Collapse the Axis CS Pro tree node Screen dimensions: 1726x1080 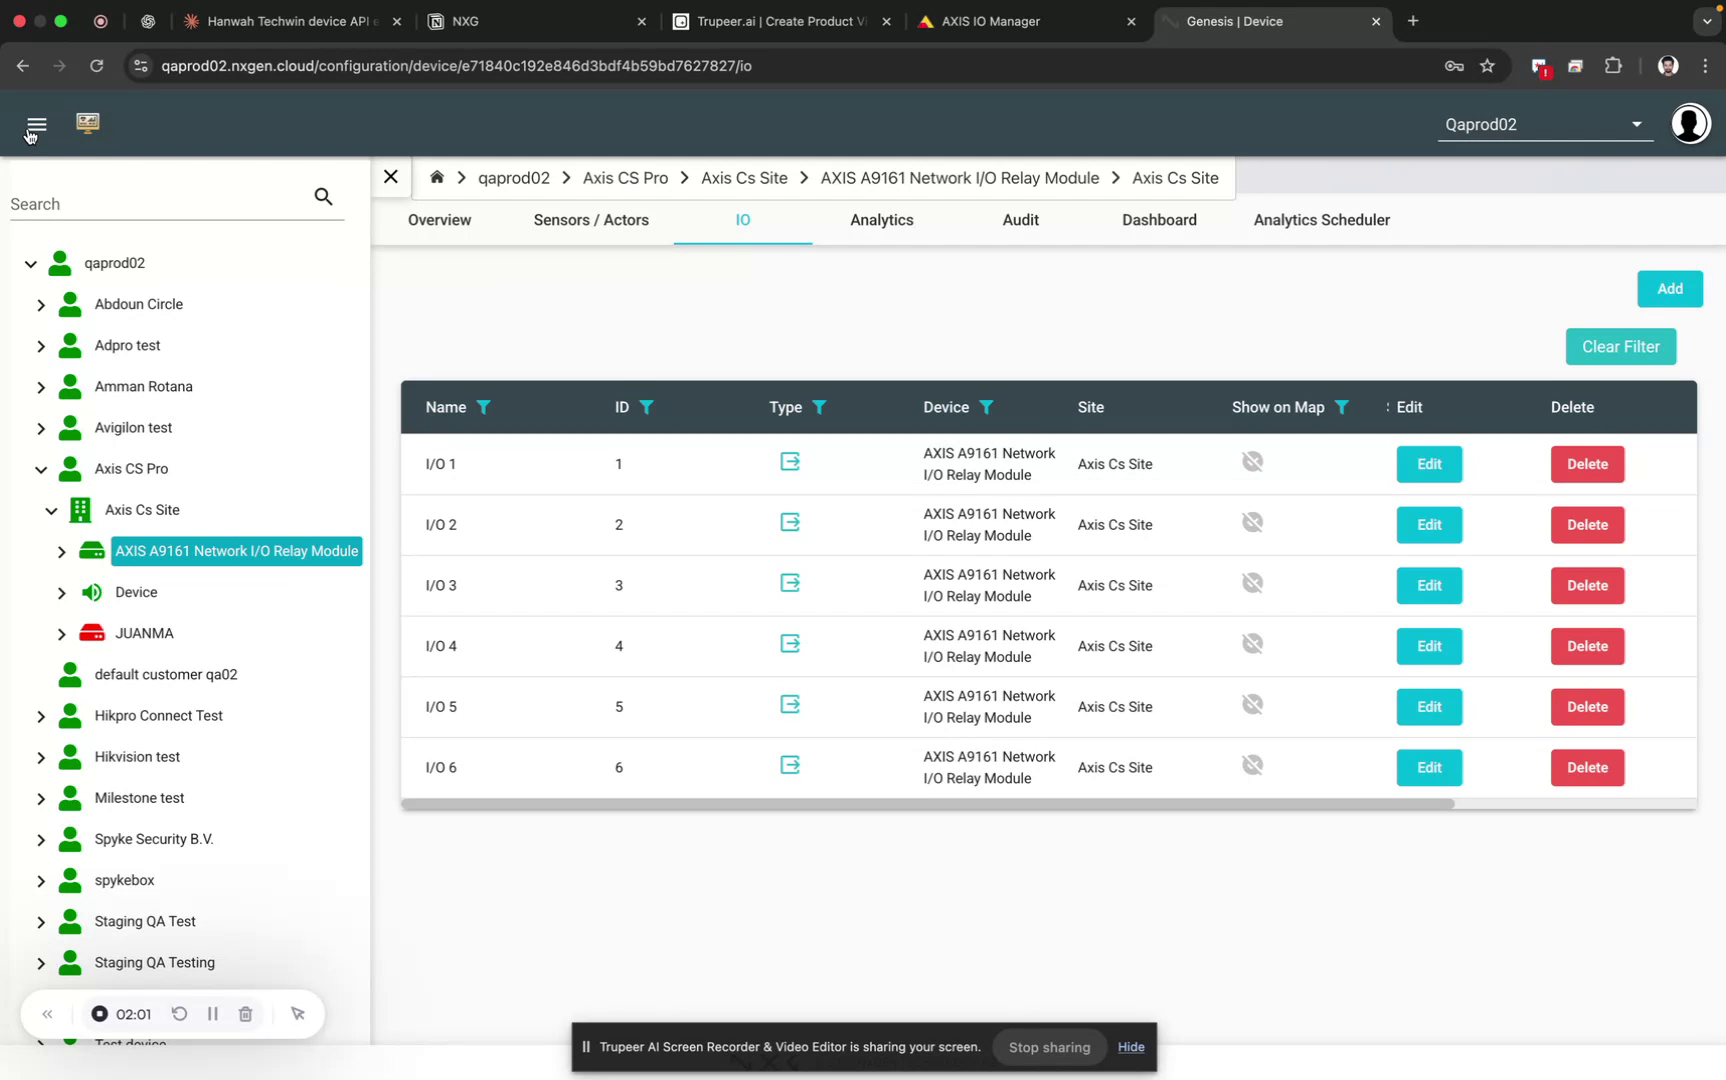coord(41,469)
